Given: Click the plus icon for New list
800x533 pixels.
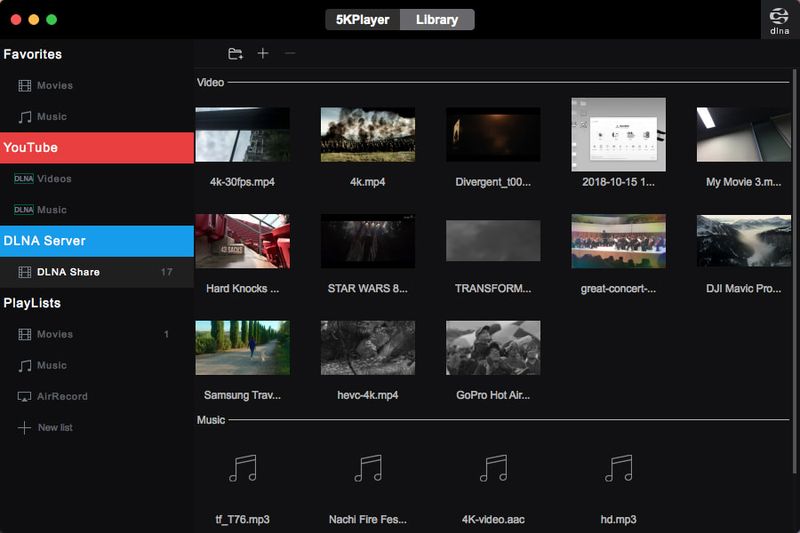Looking at the screenshot, I should [24, 427].
